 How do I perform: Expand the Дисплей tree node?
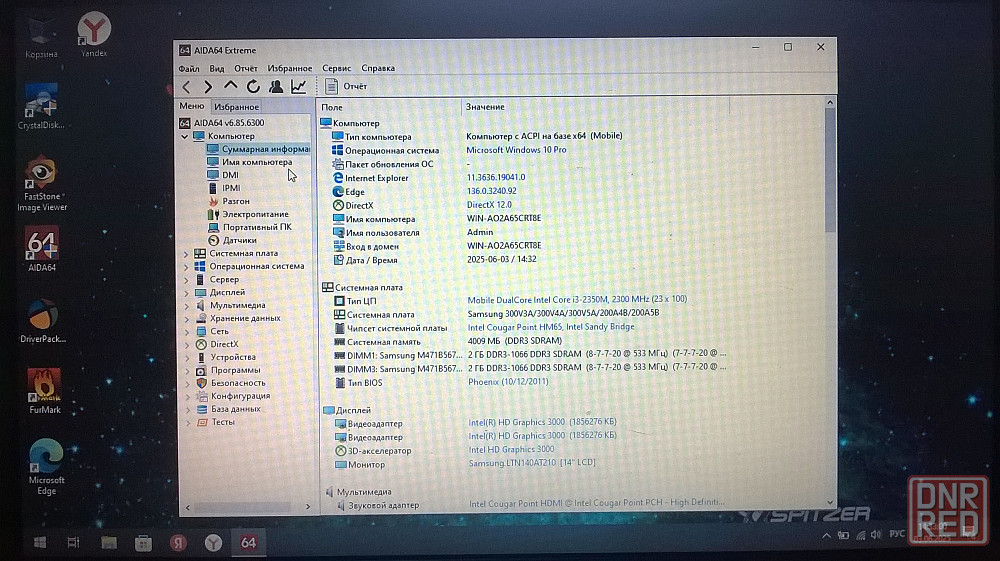click(x=187, y=293)
